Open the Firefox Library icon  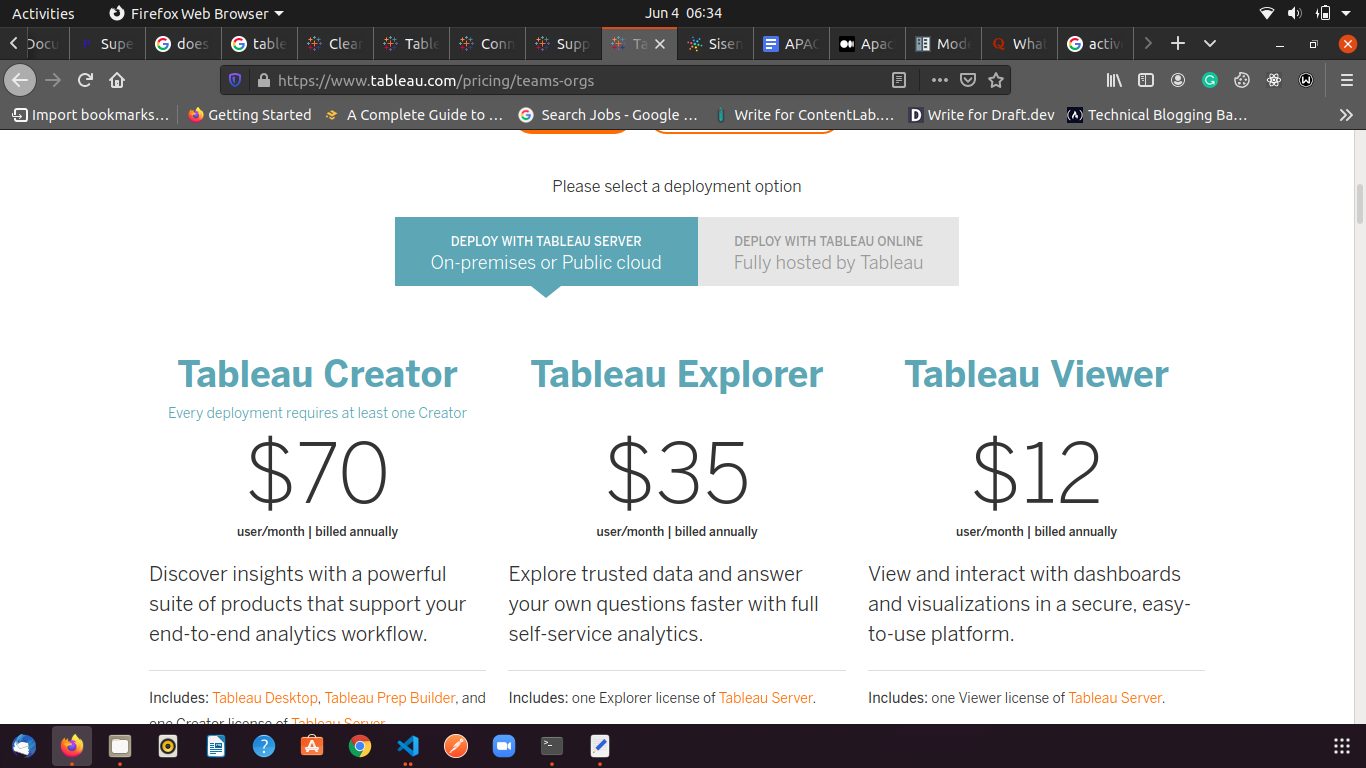tap(1114, 80)
